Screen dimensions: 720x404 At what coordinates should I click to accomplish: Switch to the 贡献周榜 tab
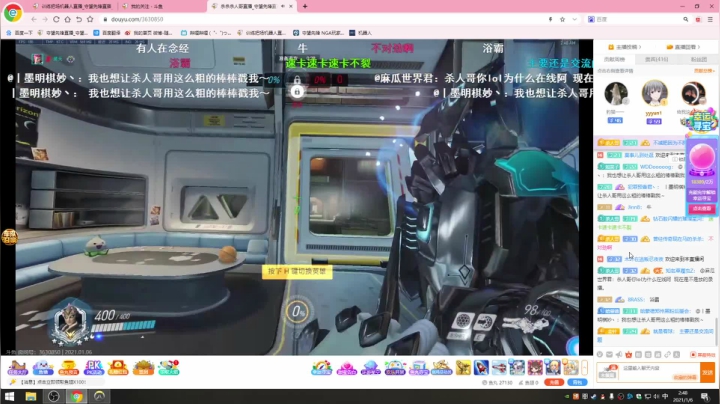point(614,59)
